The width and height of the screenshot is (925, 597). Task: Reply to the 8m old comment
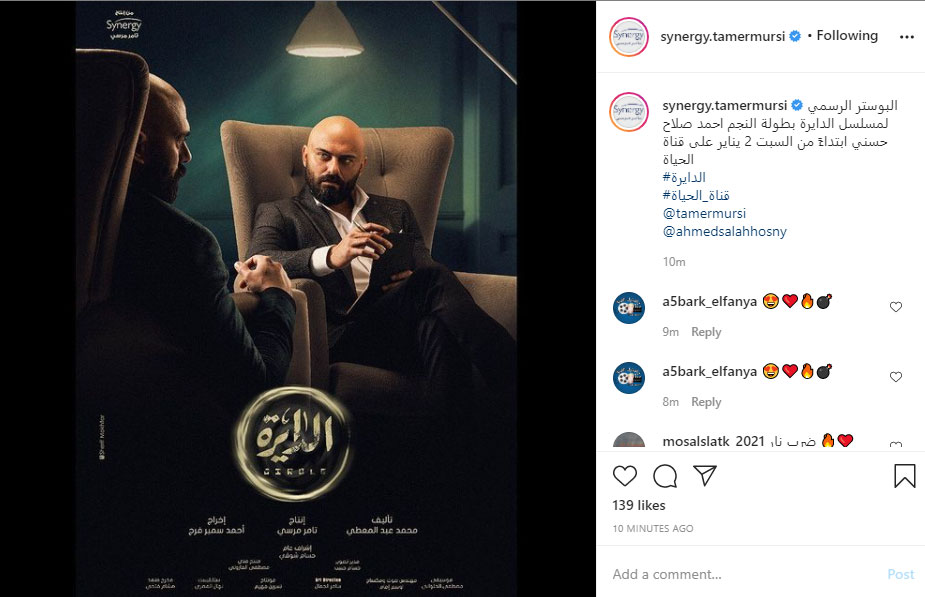pos(706,402)
